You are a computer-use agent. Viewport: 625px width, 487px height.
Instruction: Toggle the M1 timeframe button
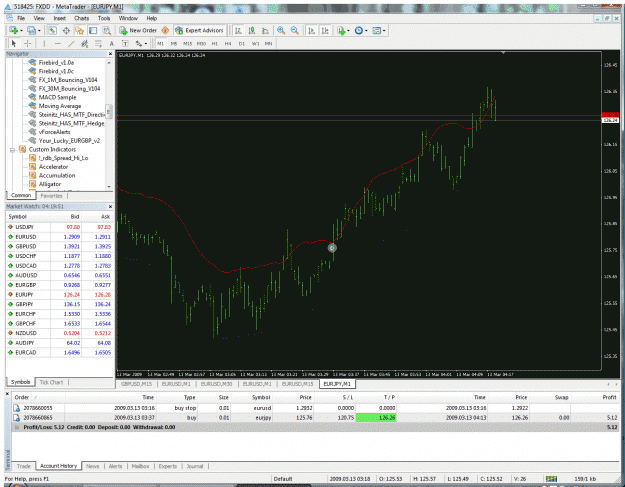tap(160, 43)
